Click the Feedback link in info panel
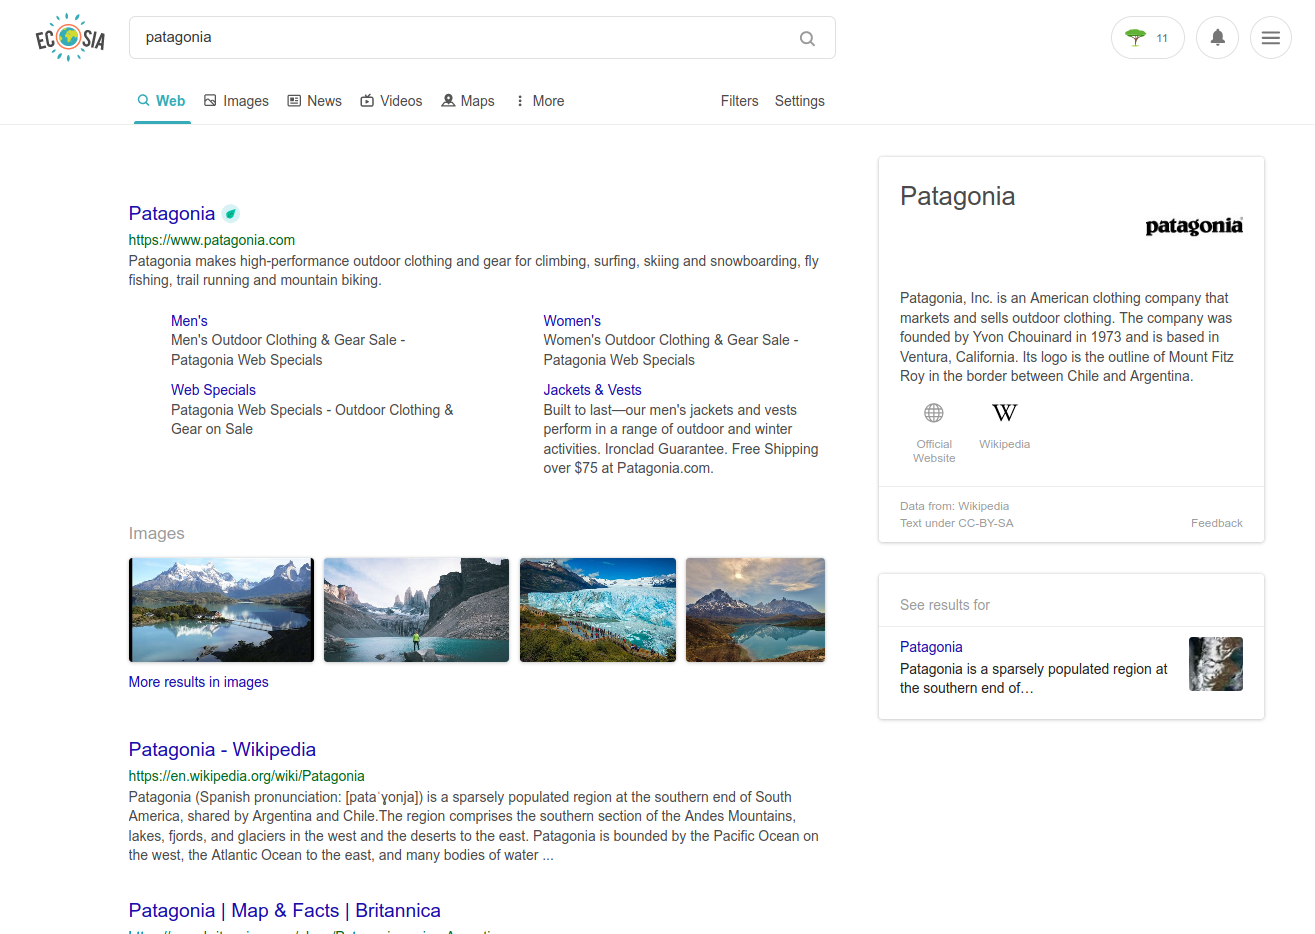 click(x=1216, y=523)
